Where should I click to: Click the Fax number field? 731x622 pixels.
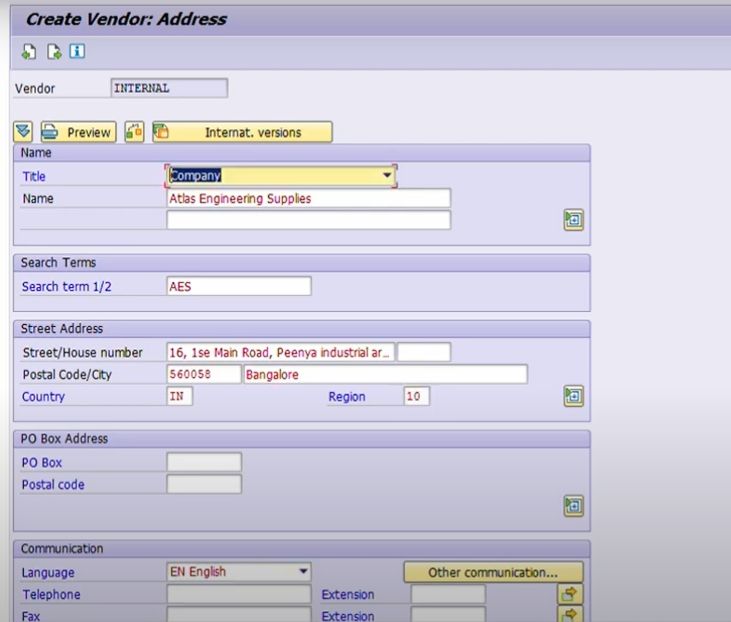point(239,615)
